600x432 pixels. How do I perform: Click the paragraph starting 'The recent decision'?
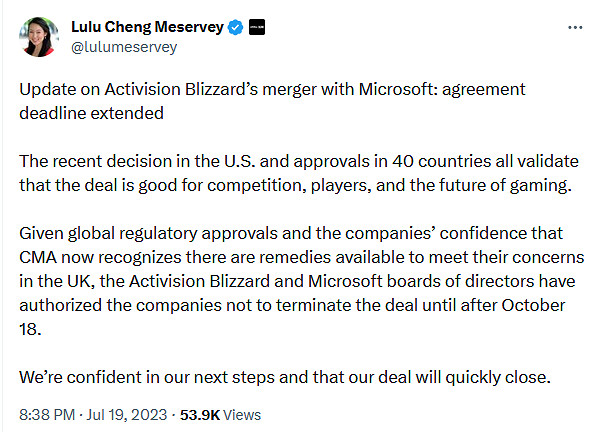(298, 170)
